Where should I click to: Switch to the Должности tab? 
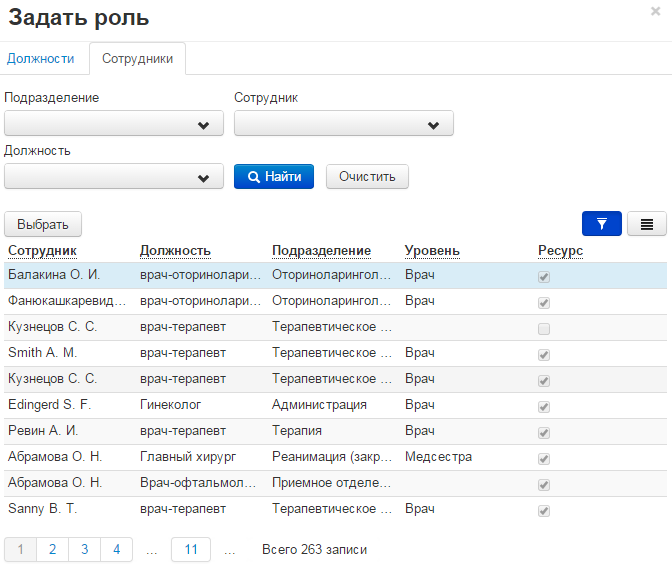pos(41,58)
